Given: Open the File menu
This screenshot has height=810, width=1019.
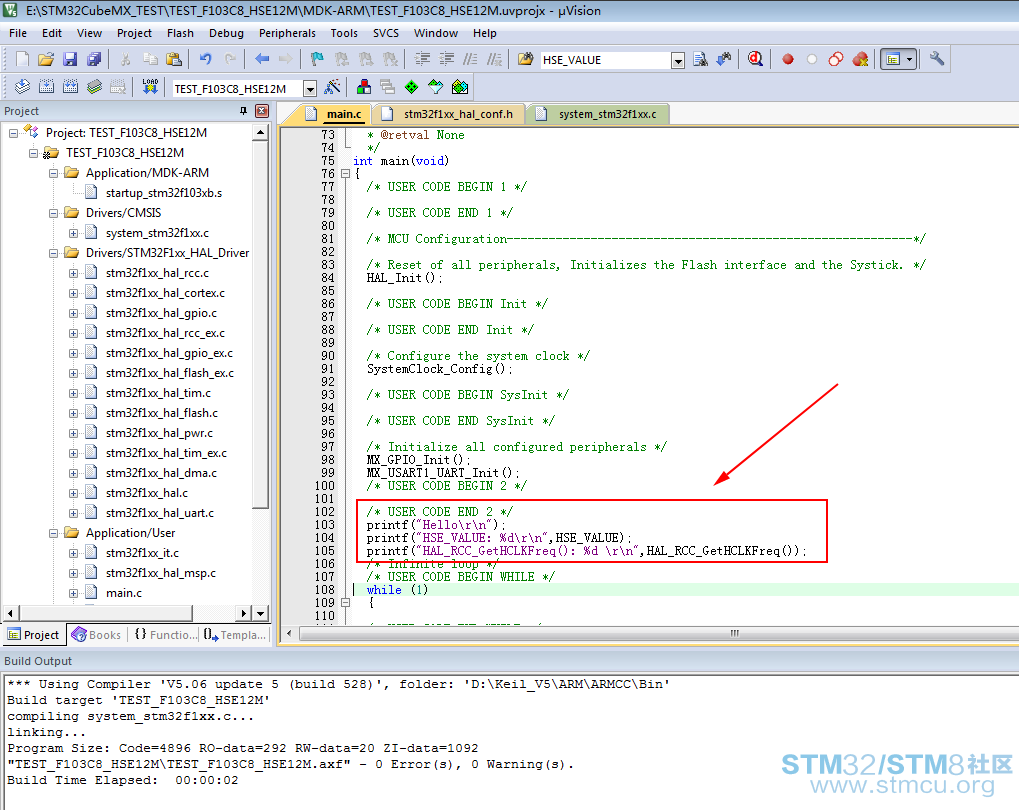Looking at the screenshot, I should click(18, 33).
